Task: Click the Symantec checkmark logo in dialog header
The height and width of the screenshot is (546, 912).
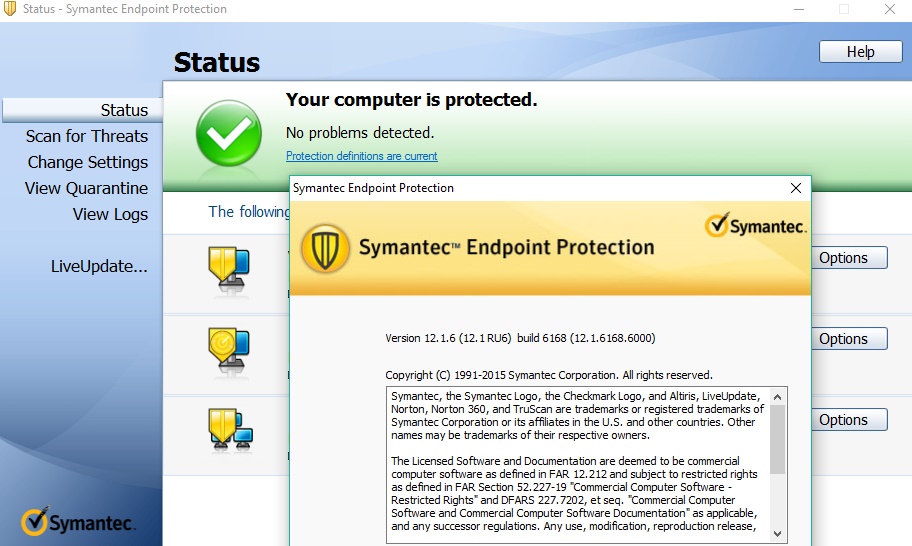Action: coord(756,225)
